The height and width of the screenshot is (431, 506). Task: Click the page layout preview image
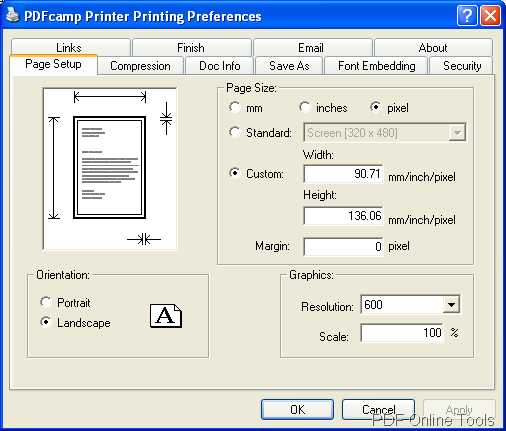(110, 169)
